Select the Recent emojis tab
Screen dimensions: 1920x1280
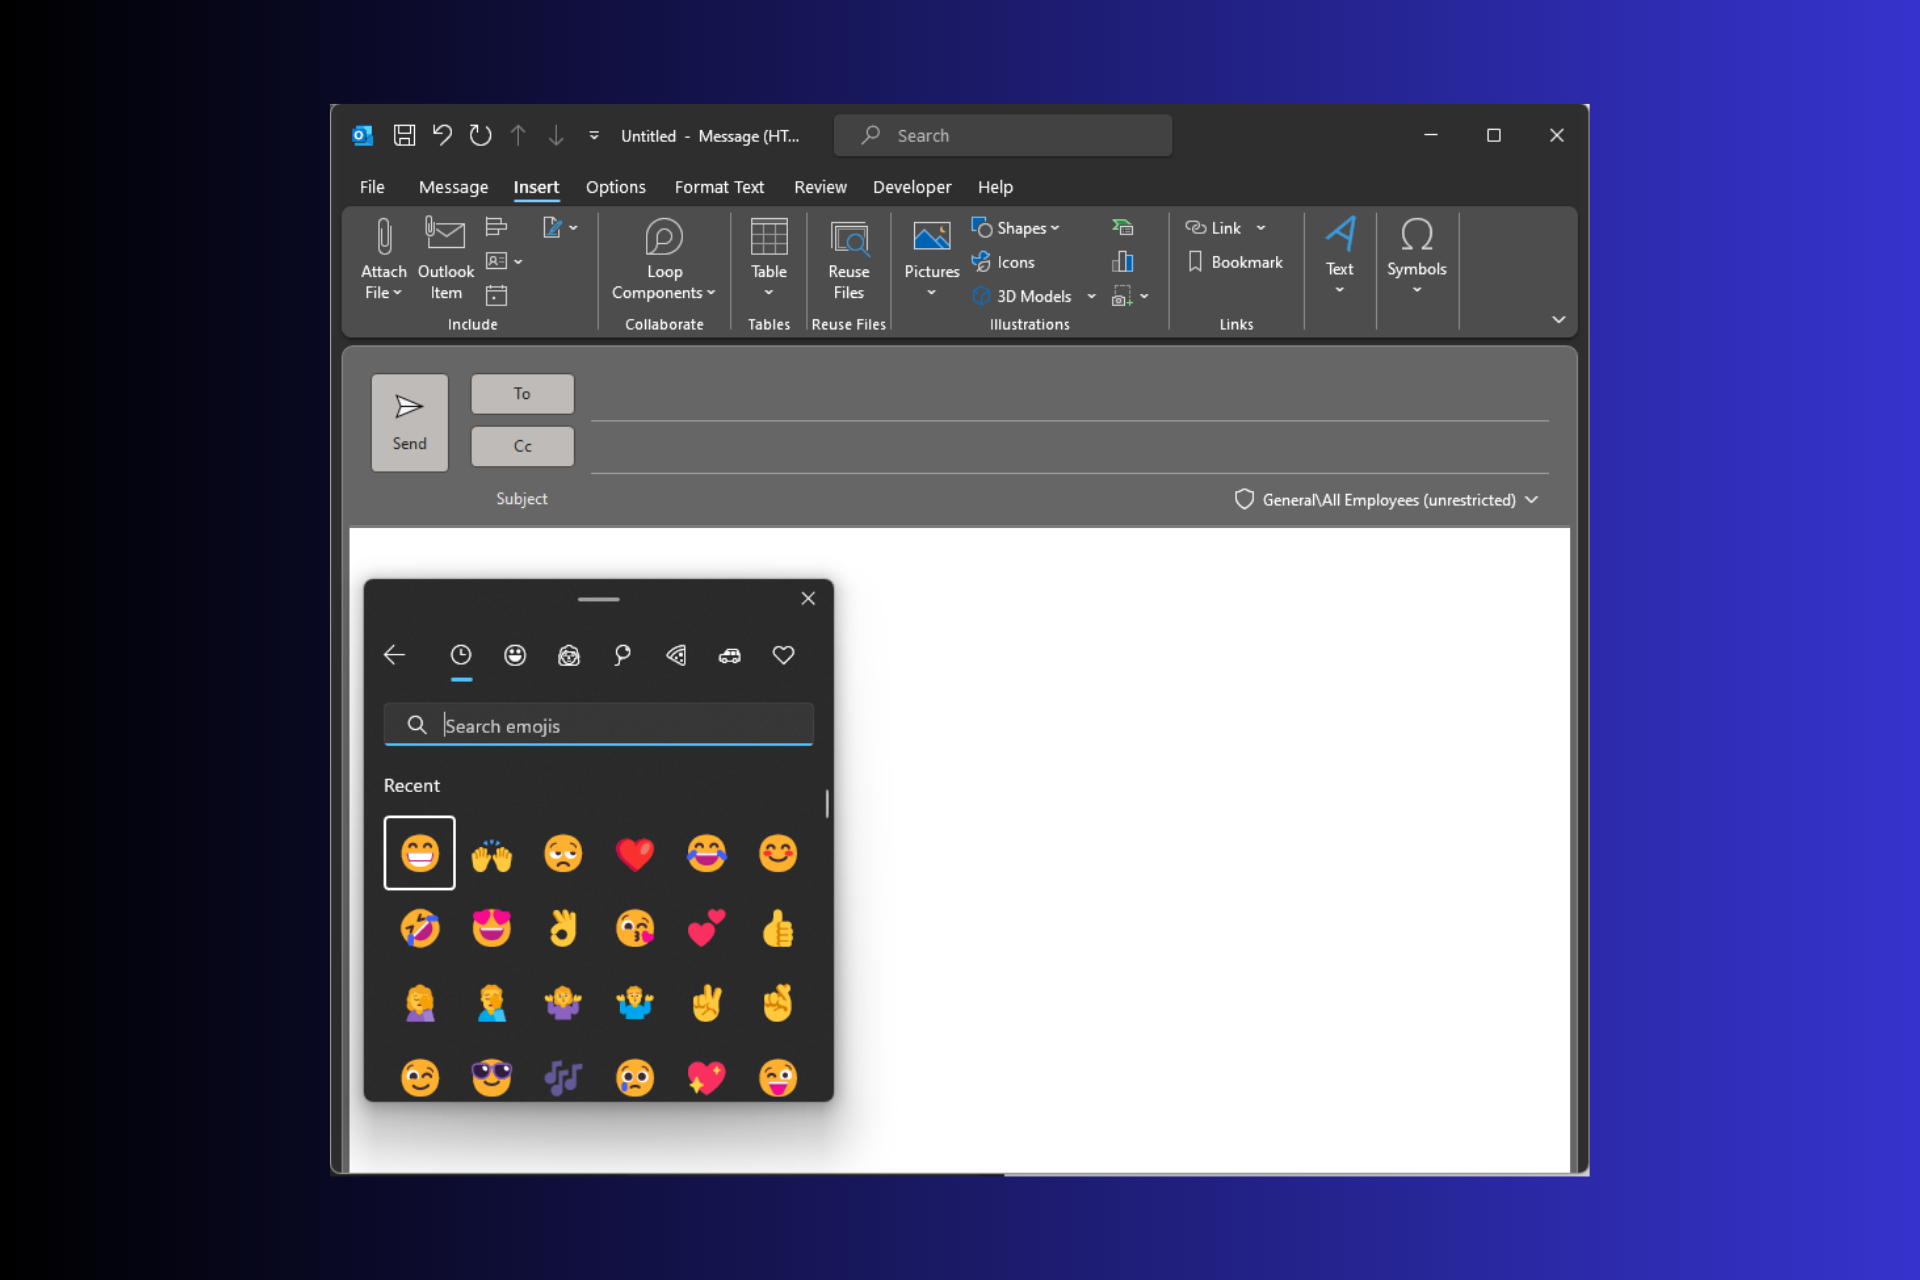[460, 655]
